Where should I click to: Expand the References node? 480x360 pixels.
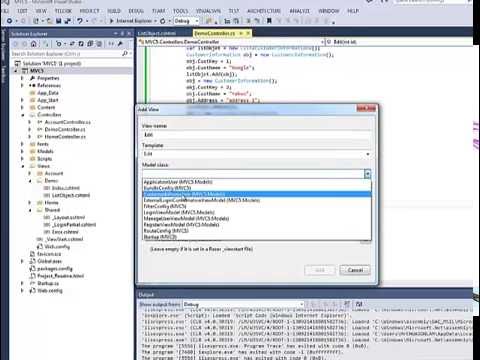(22, 85)
